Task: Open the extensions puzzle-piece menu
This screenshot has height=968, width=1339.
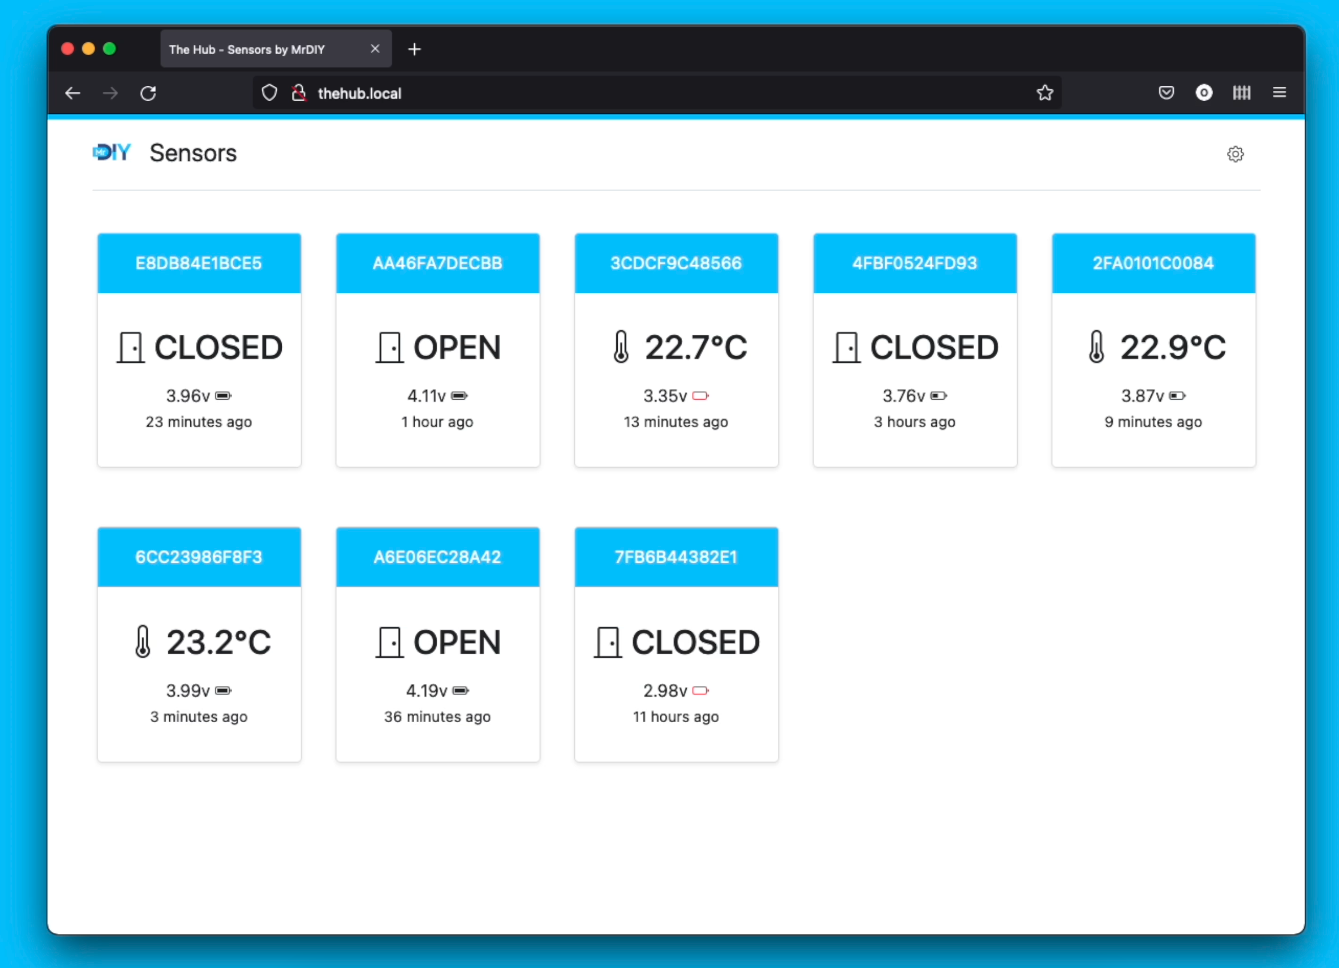Action: (x=1242, y=92)
